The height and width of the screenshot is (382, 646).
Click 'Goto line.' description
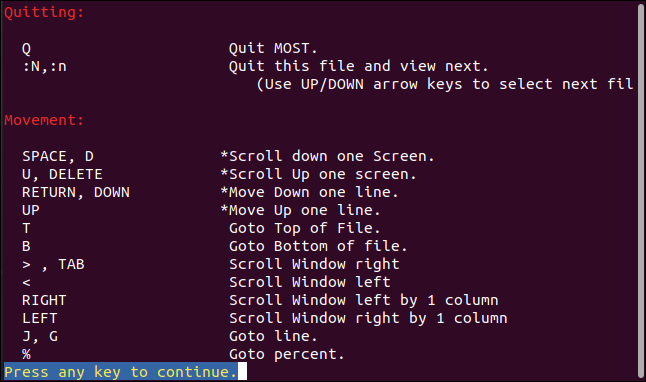[273, 337]
